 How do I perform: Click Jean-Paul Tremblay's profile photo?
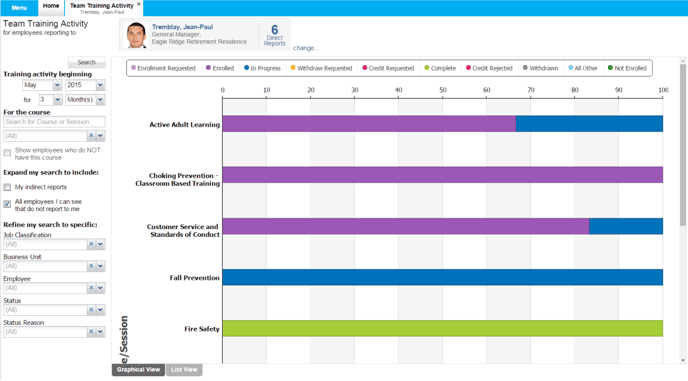tap(136, 35)
